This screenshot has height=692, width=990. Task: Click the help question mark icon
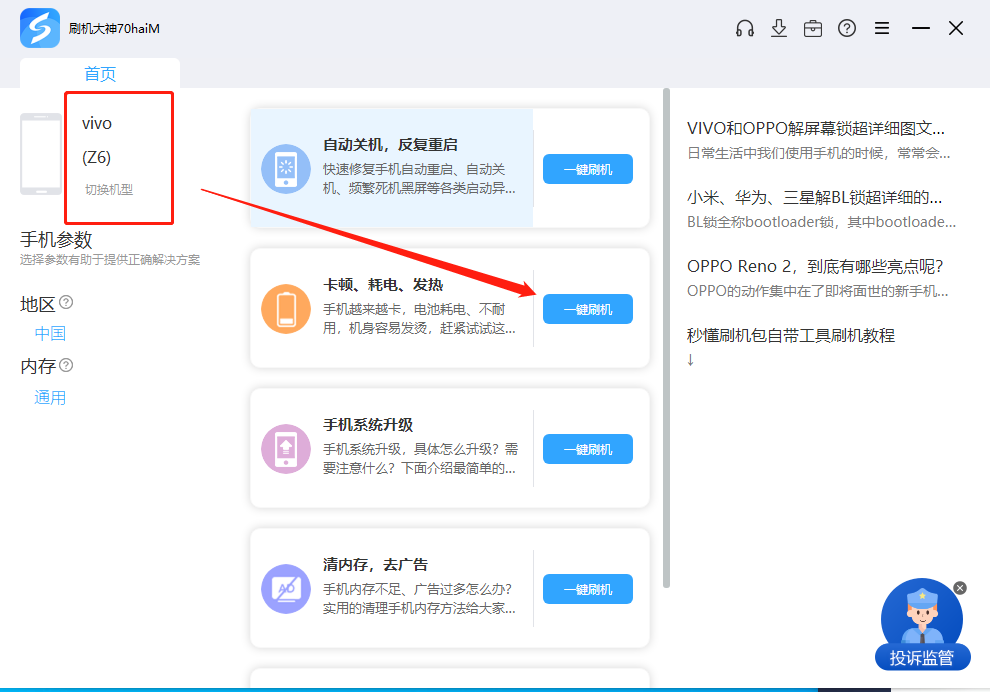coord(847,28)
